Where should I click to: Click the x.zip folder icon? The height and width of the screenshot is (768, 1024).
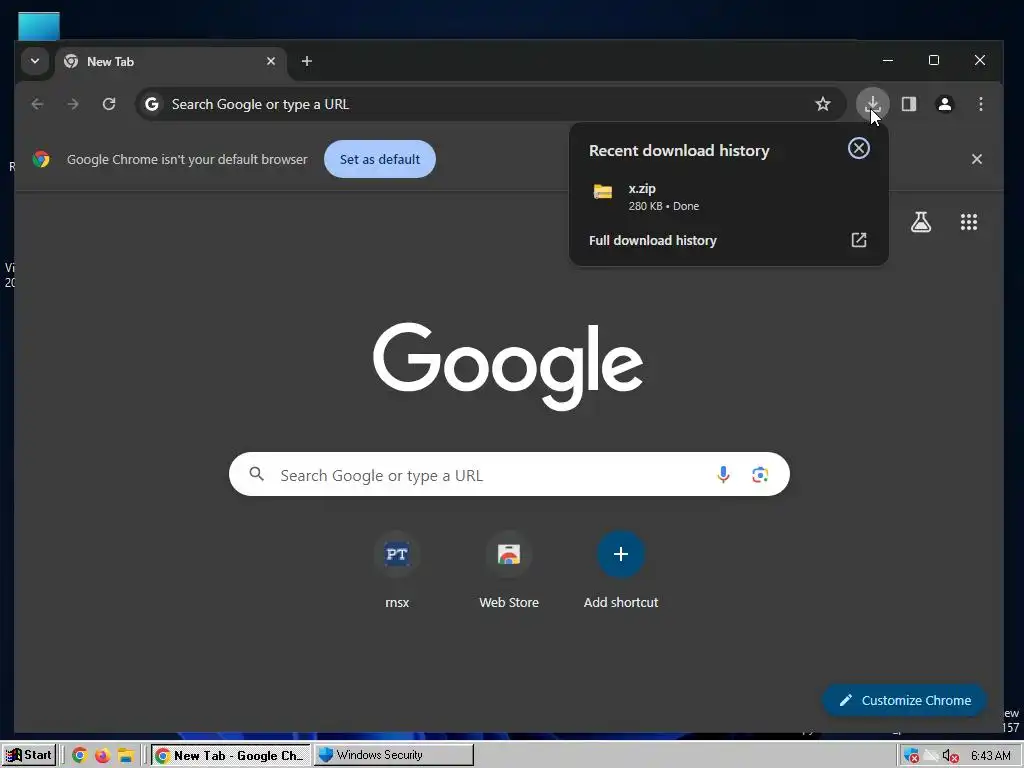603,191
